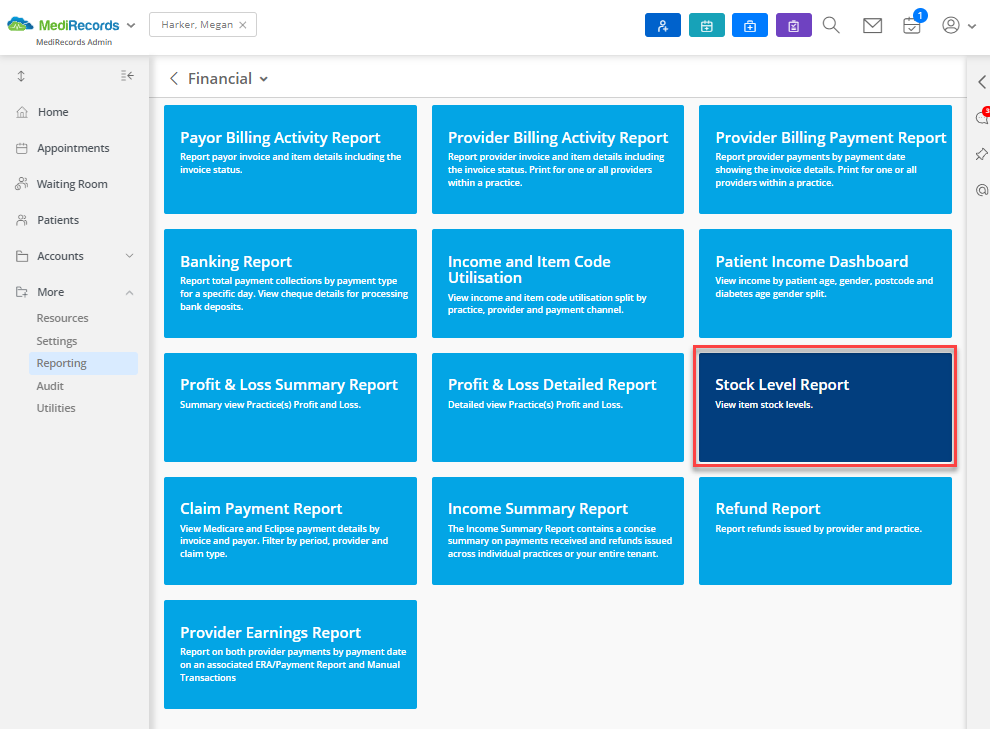
Task: Open the teal calendar appointment icon
Action: [x=707, y=25]
